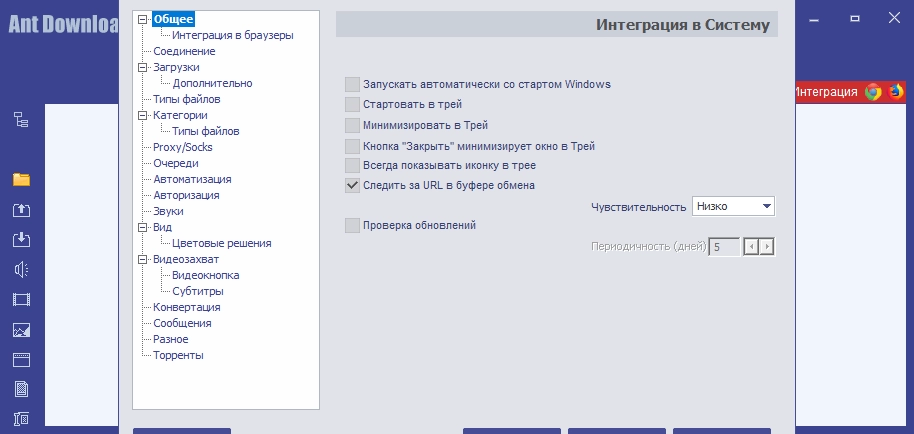The width and height of the screenshot is (914, 434).
Task: Click the Chrome browser integration icon
Action: [873, 92]
